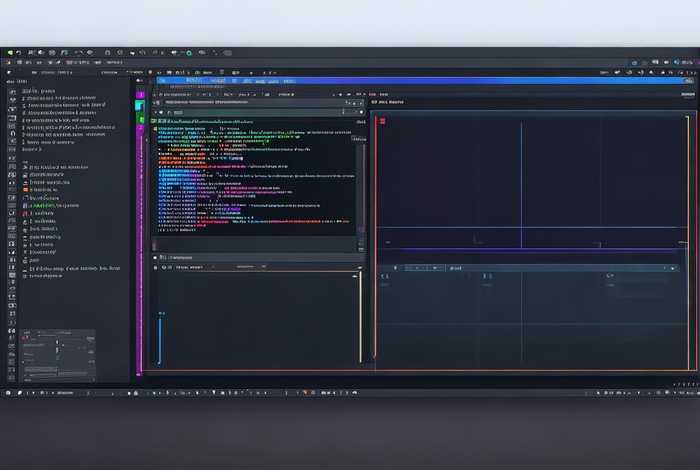Click the red icon atop the right graph panel

382,121
